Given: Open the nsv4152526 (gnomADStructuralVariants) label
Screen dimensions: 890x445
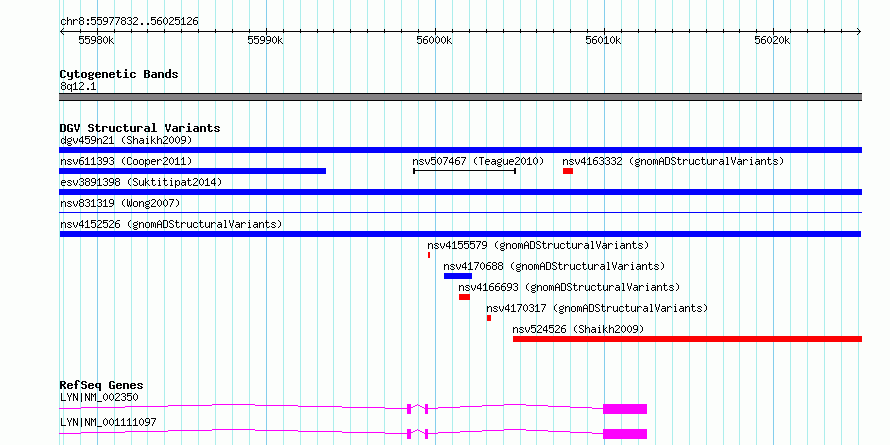Looking at the screenshot, I should pyautogui.click(x=171, y=224).
